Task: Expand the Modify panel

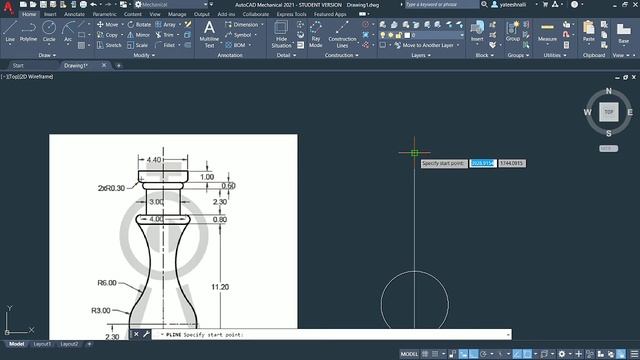Action: pyautogui.click(x=144, y=55)
